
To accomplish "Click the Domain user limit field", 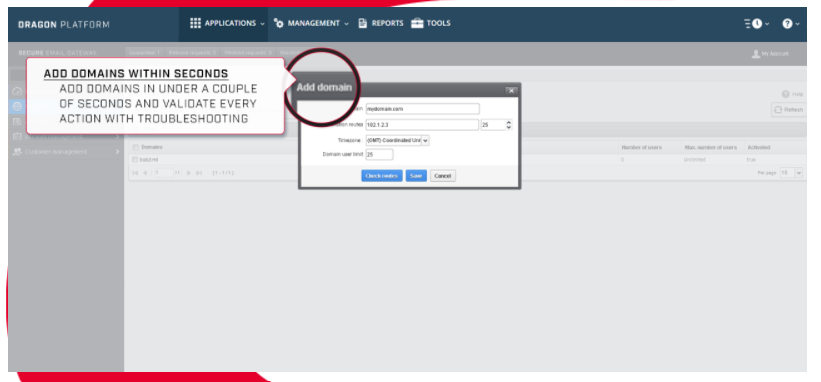I will [x=380, y=154].
